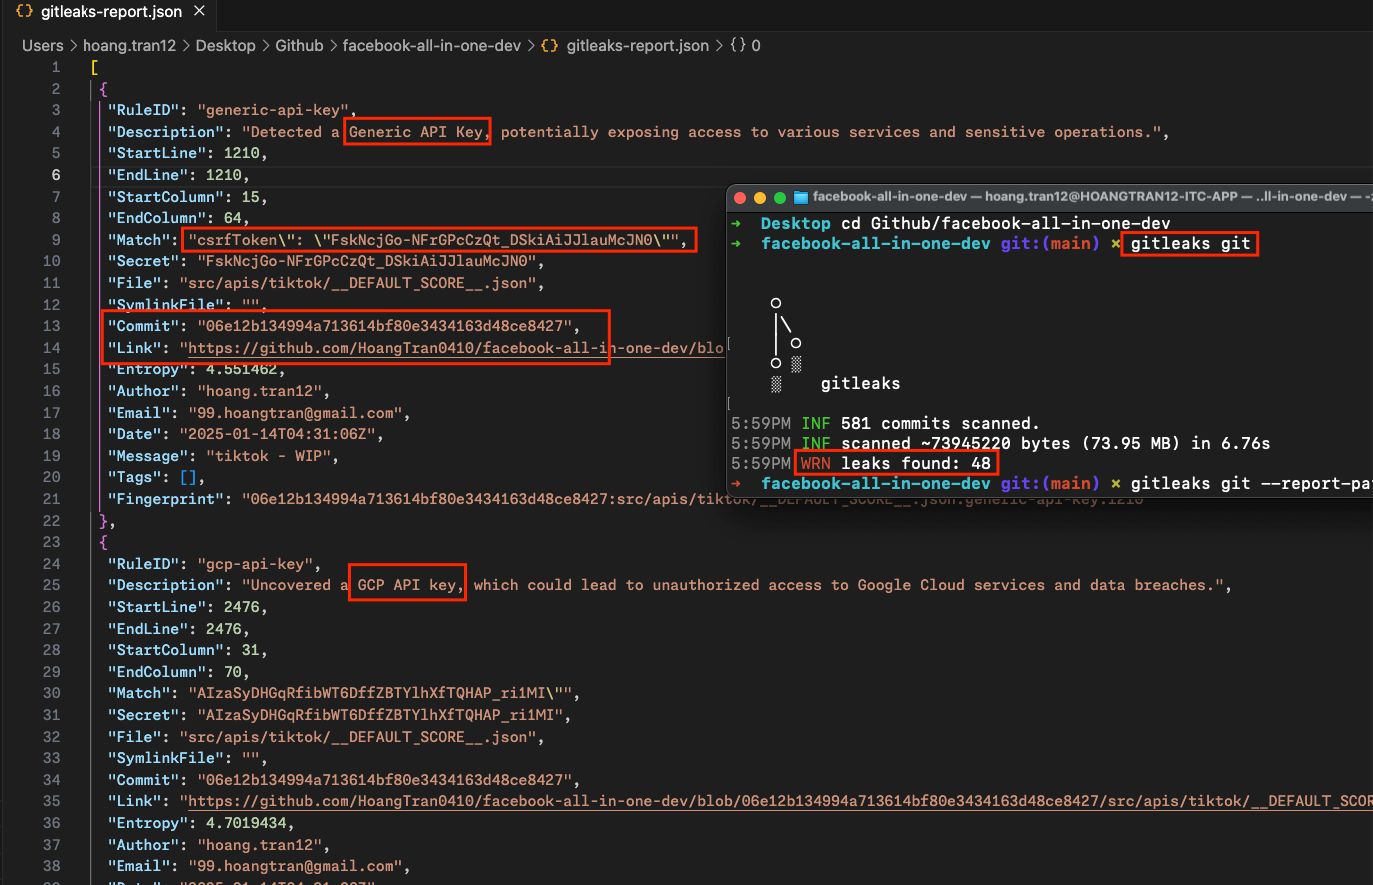
Task: Open the GitHub blob link on line 35
Action: [780, 801]
